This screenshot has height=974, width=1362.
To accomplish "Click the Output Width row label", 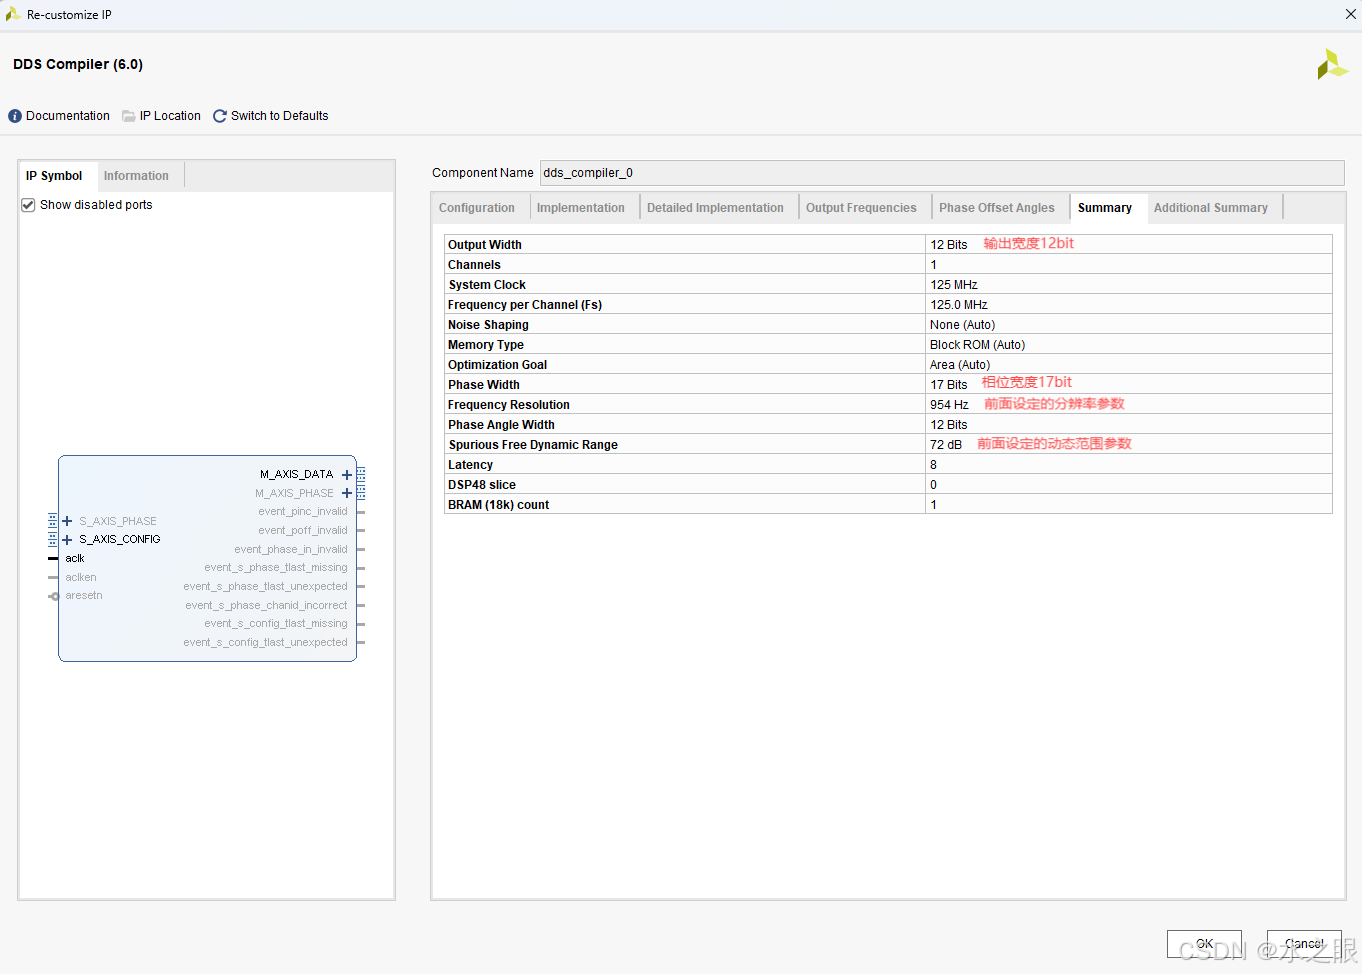I will coord(485,245).
